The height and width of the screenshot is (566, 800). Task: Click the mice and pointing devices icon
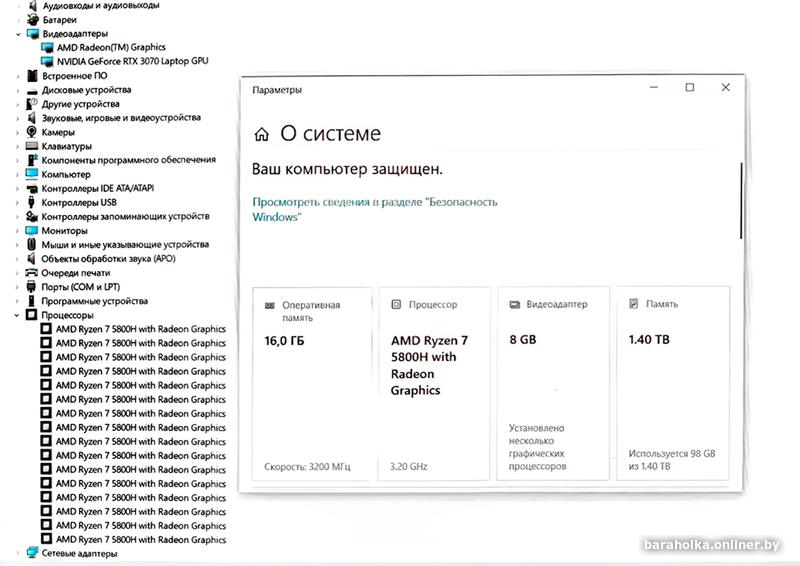[32, 244]
